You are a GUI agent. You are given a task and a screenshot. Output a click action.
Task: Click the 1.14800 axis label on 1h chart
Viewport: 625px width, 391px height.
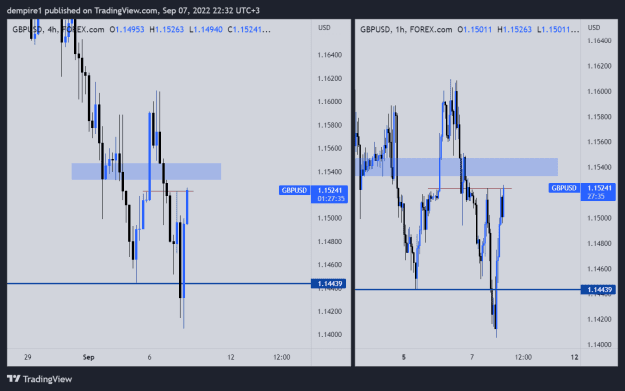(599, 243)
